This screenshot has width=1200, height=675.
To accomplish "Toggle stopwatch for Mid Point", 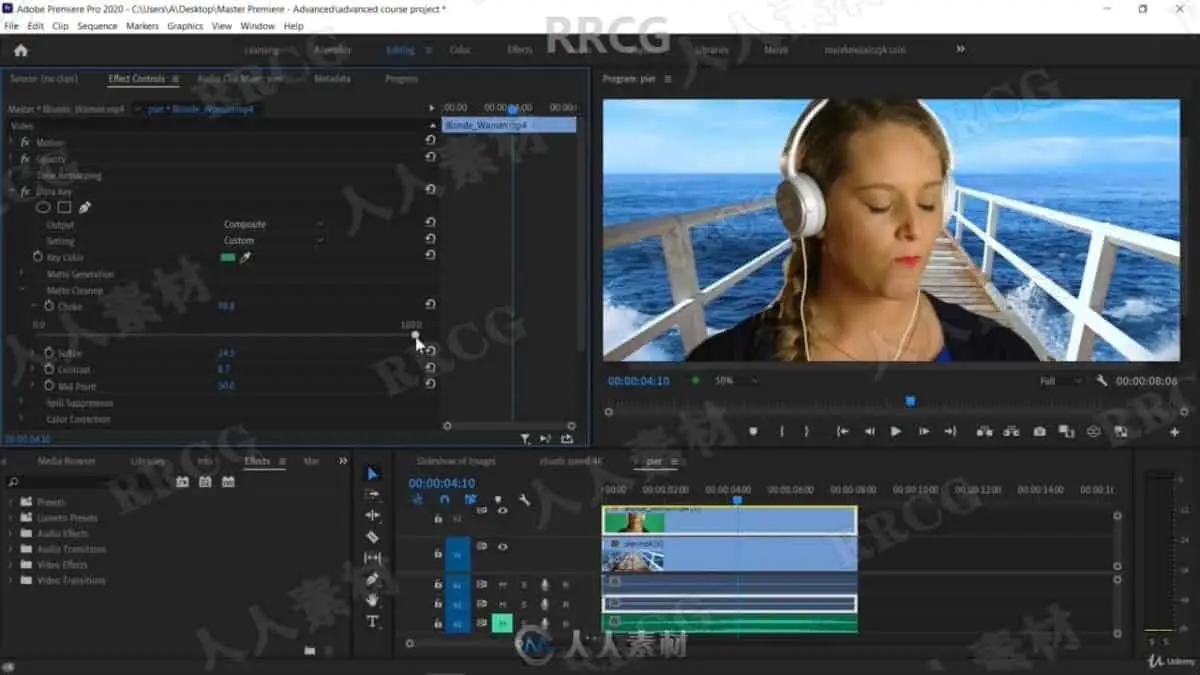I will [48, 385].
